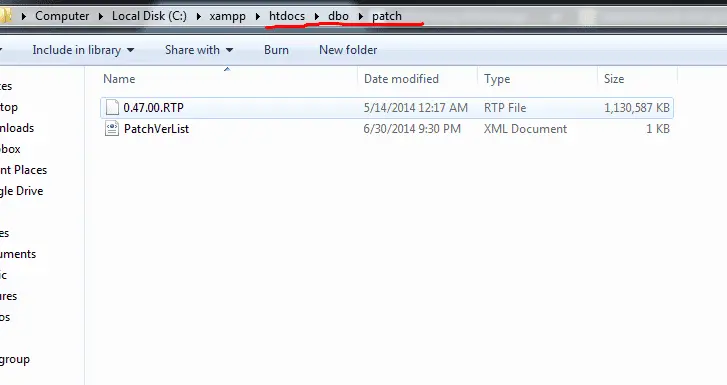Click the XML Document type cell
This screenshot has height=385, width=727.
(x=525, y=129)
